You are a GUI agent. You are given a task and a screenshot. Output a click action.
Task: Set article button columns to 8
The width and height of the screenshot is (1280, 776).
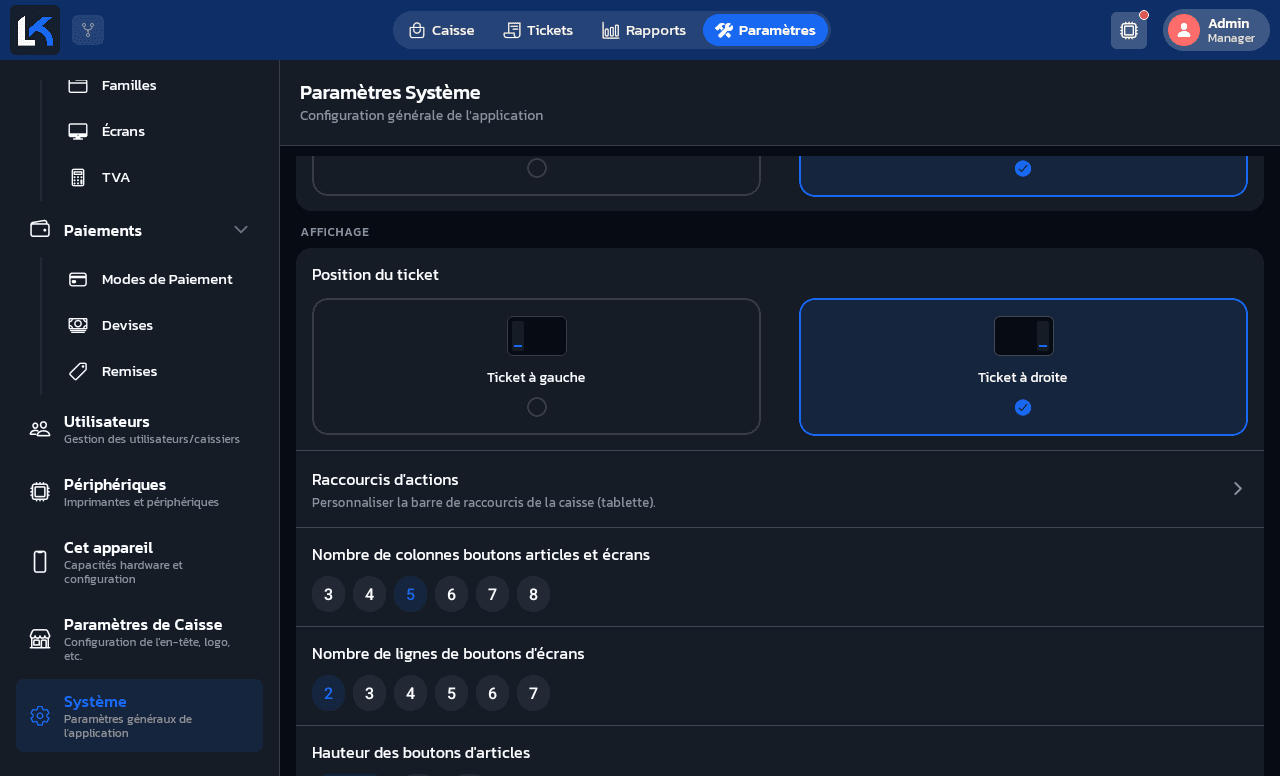pos(533,594)
